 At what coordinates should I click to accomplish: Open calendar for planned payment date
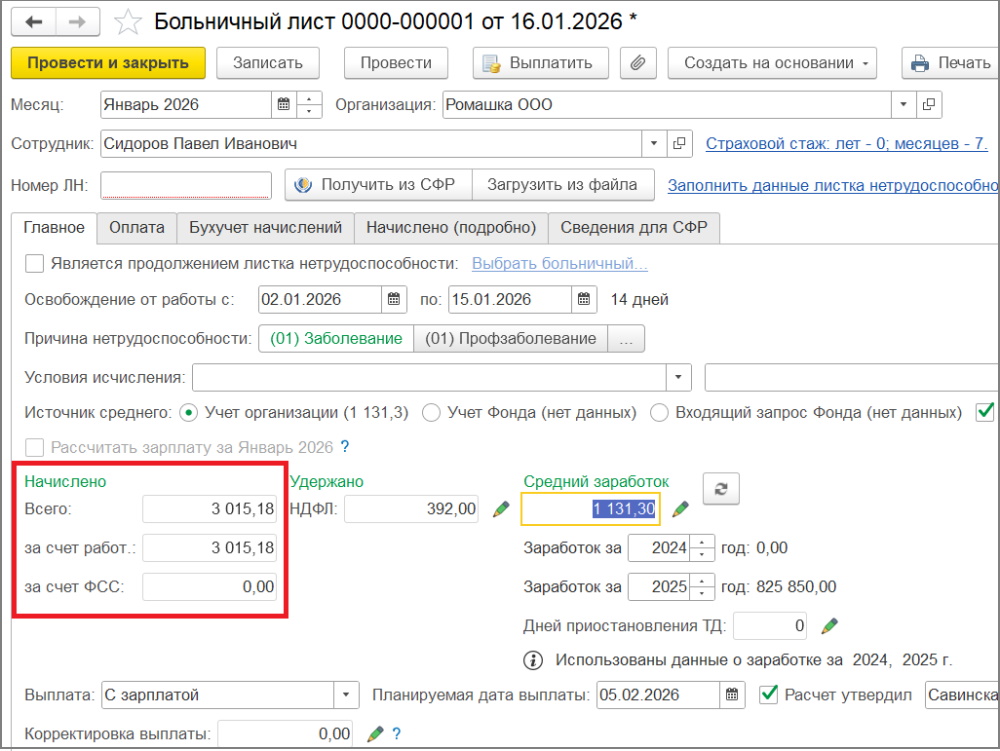click(x=733, y=695)
